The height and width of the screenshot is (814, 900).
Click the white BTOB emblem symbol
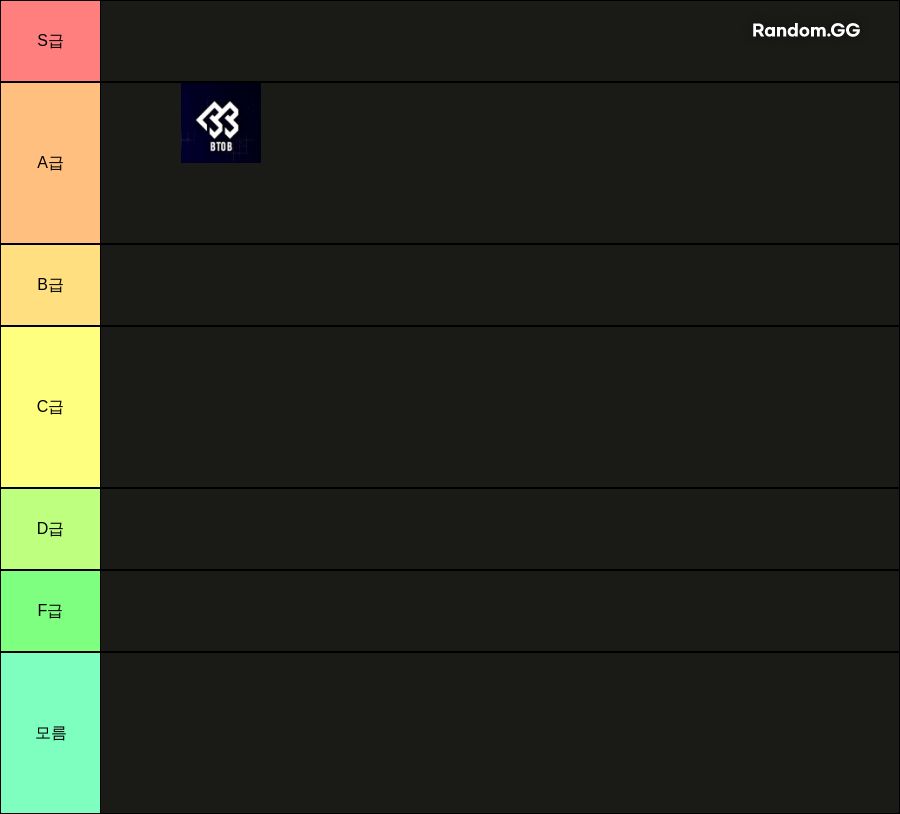click(x=218, y=119)
